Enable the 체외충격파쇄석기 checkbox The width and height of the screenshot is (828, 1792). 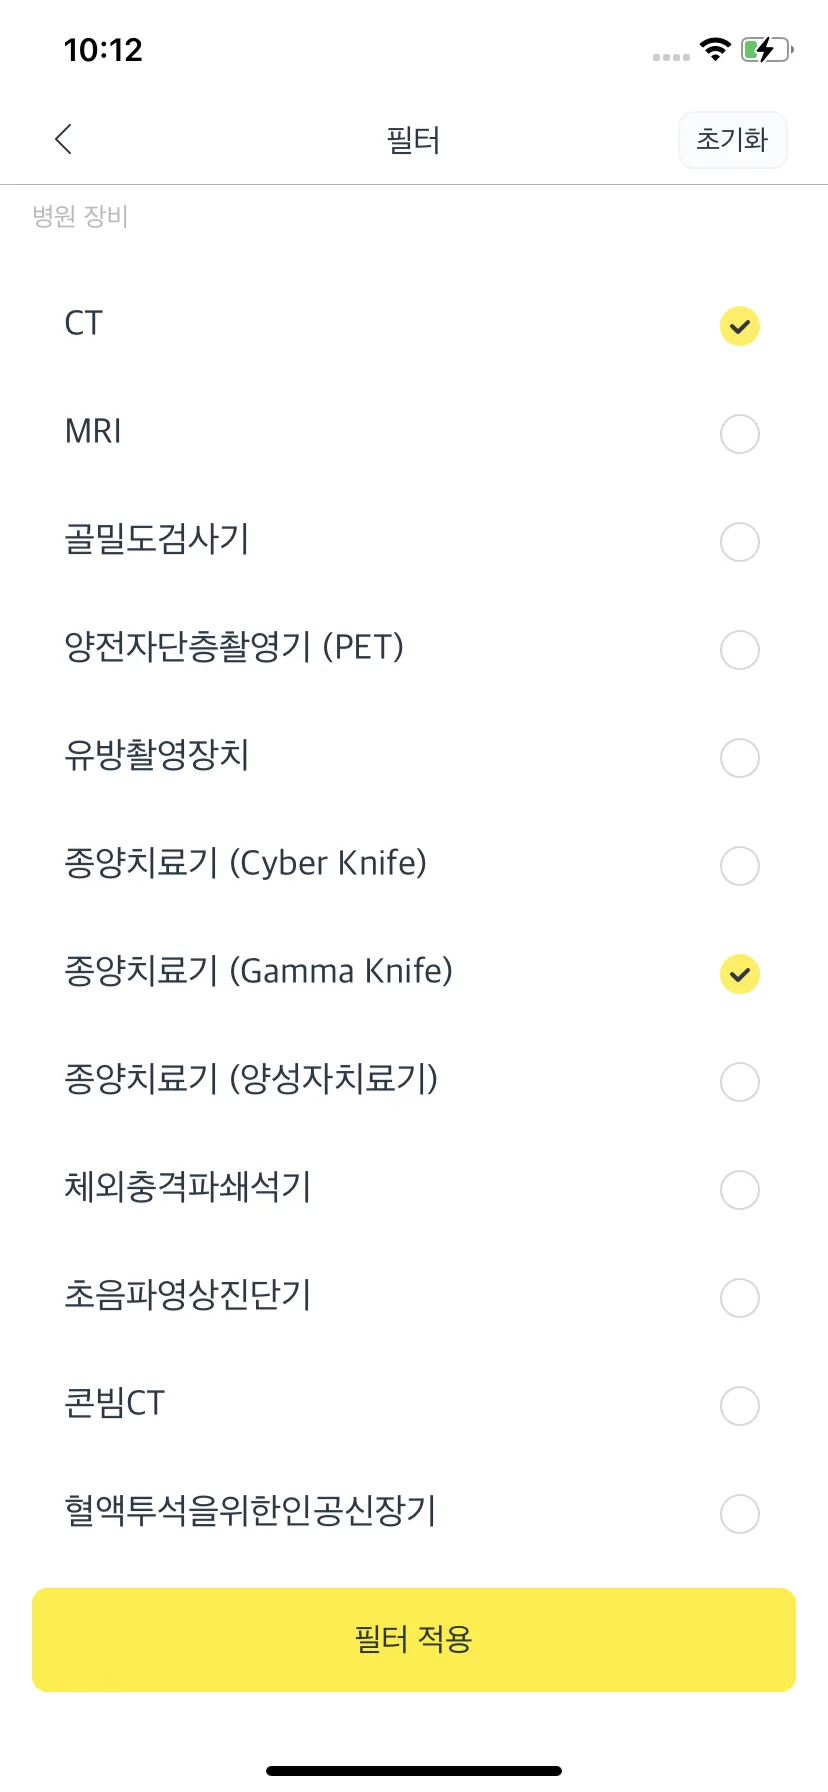click(740, 1190)
